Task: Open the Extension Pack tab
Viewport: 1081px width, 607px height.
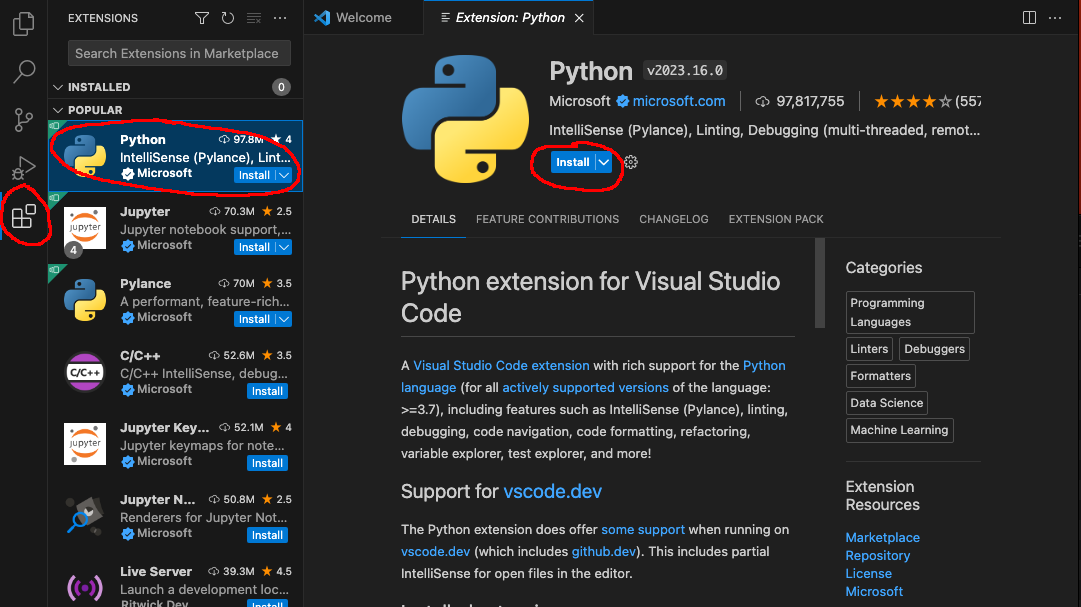Action: [776, 219]
